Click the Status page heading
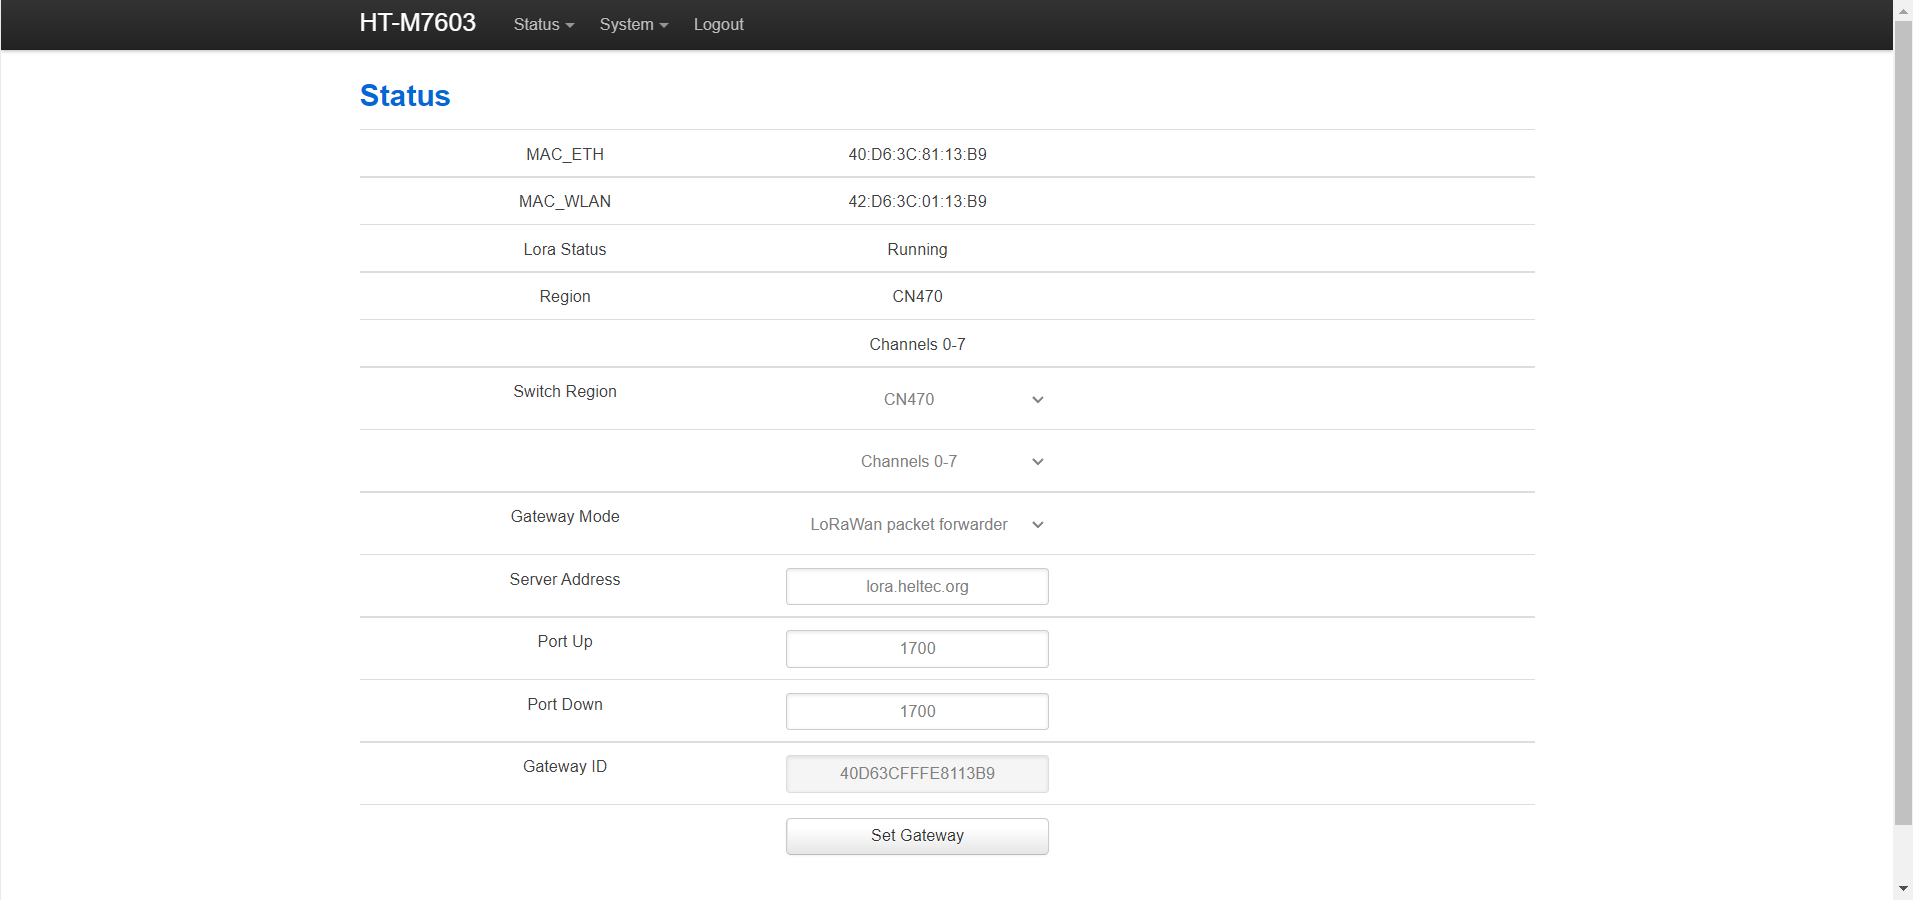This screenshot has width=1913, height=900. (405, 96)
